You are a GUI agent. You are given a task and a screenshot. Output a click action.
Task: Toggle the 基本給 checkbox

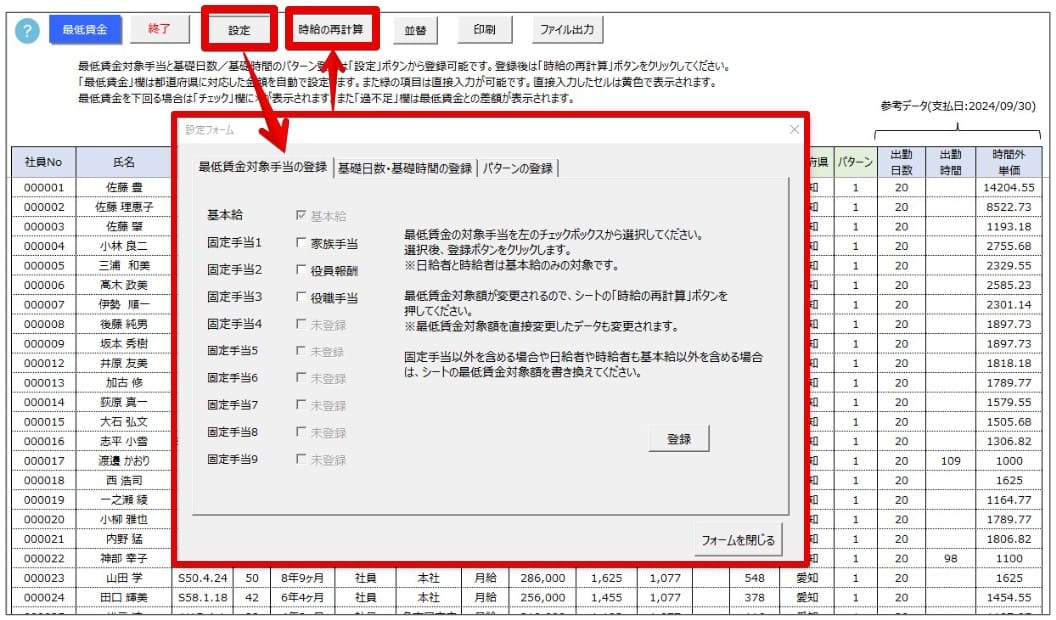click(x=301, y=215)
